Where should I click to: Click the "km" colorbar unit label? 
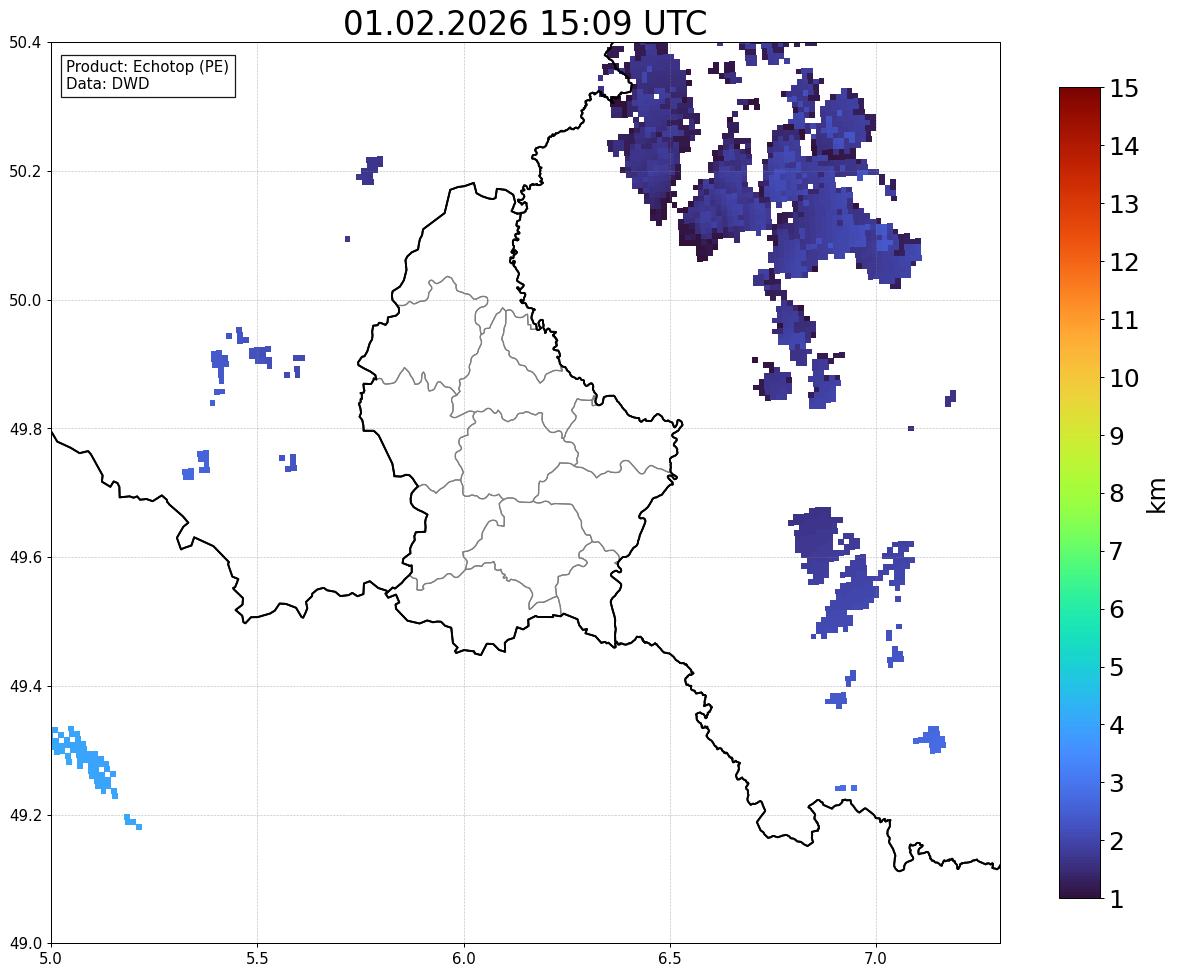pyautogui.click(x=1157, y=496)
